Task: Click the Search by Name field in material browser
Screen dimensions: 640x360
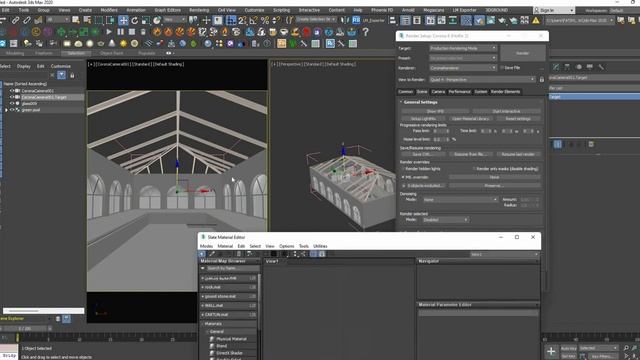Action: pyautogui.click(x=233, y=268)
